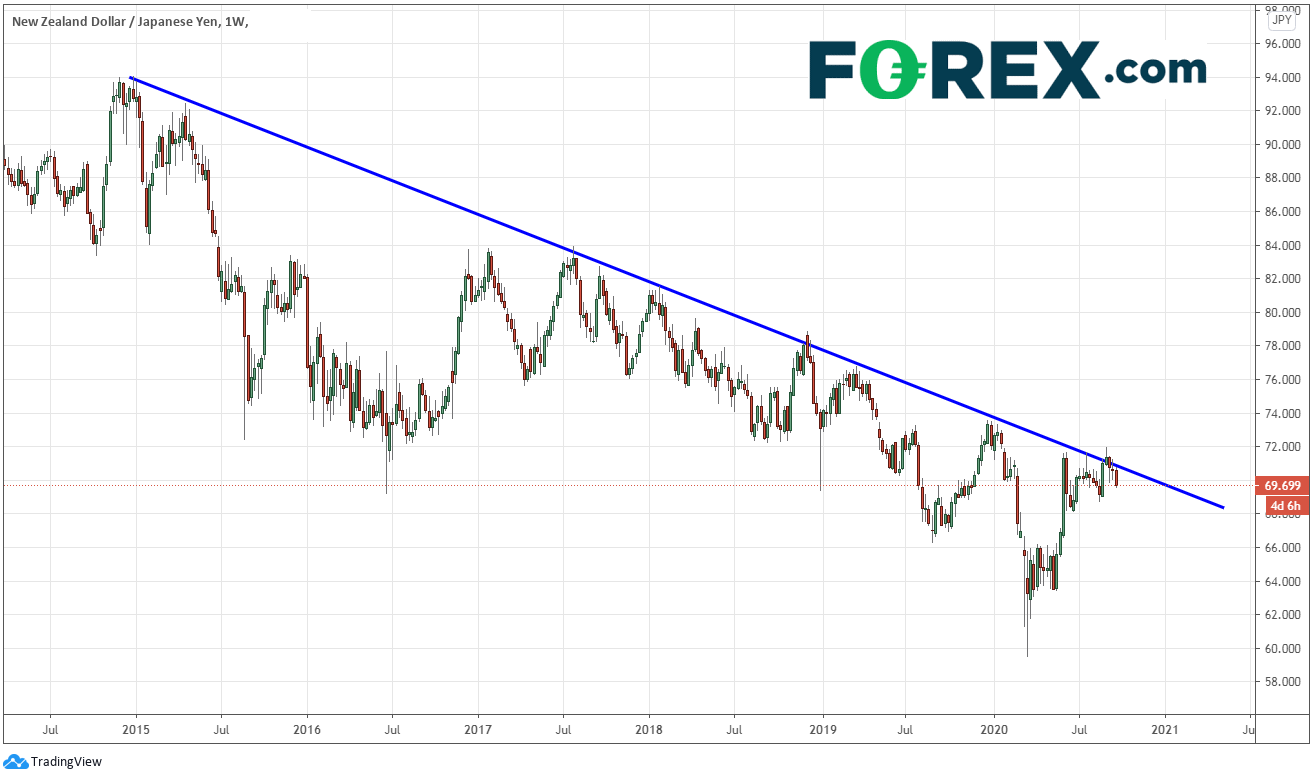
Task: Click the 86.000 price axis label
Action: tap(1282, 212)
